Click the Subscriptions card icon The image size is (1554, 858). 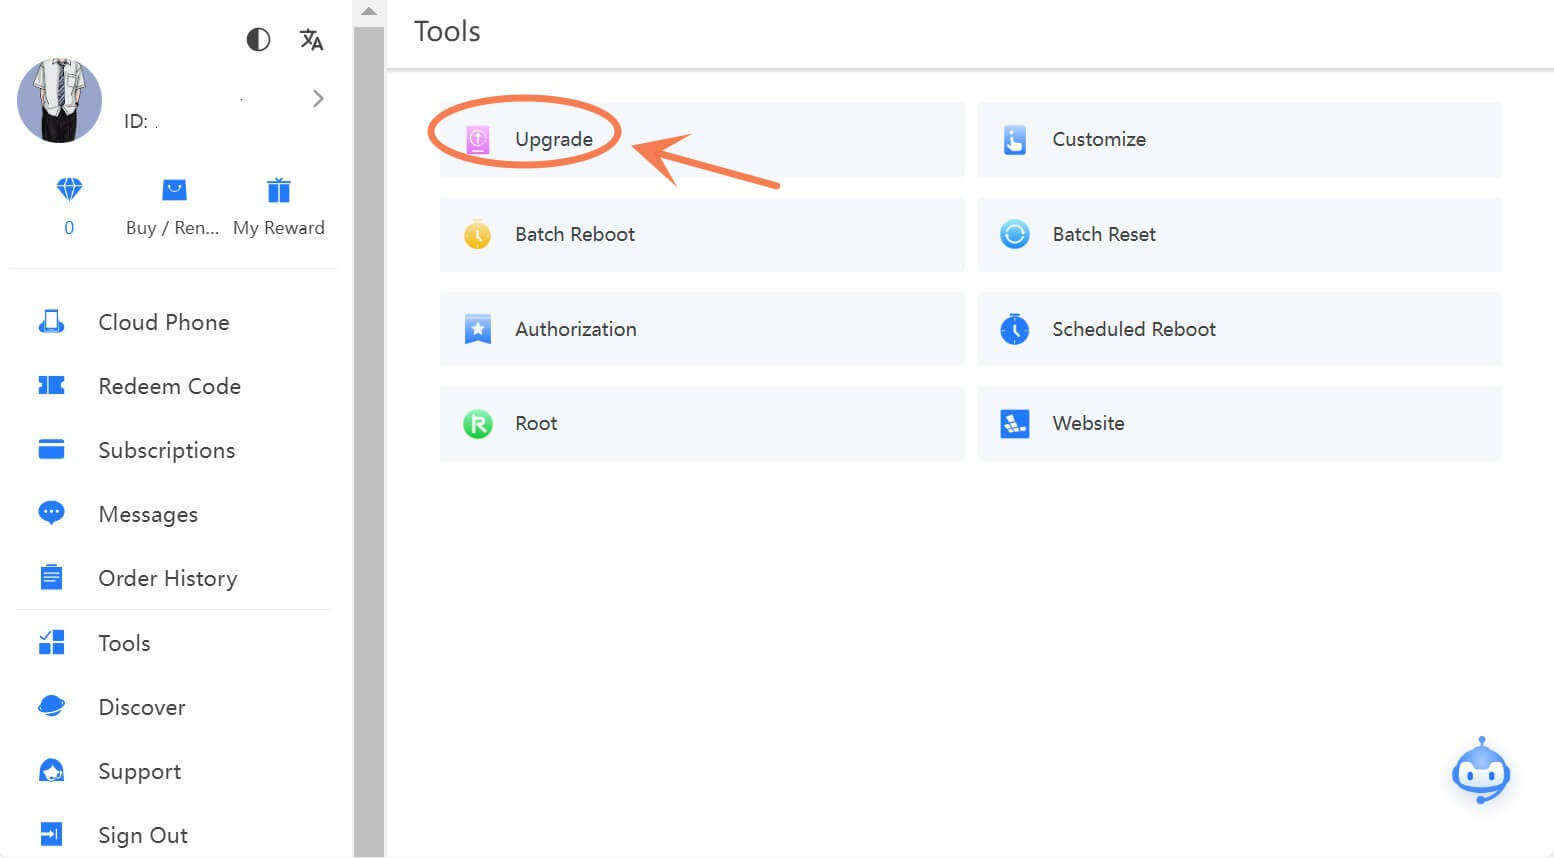click(51, 449)
